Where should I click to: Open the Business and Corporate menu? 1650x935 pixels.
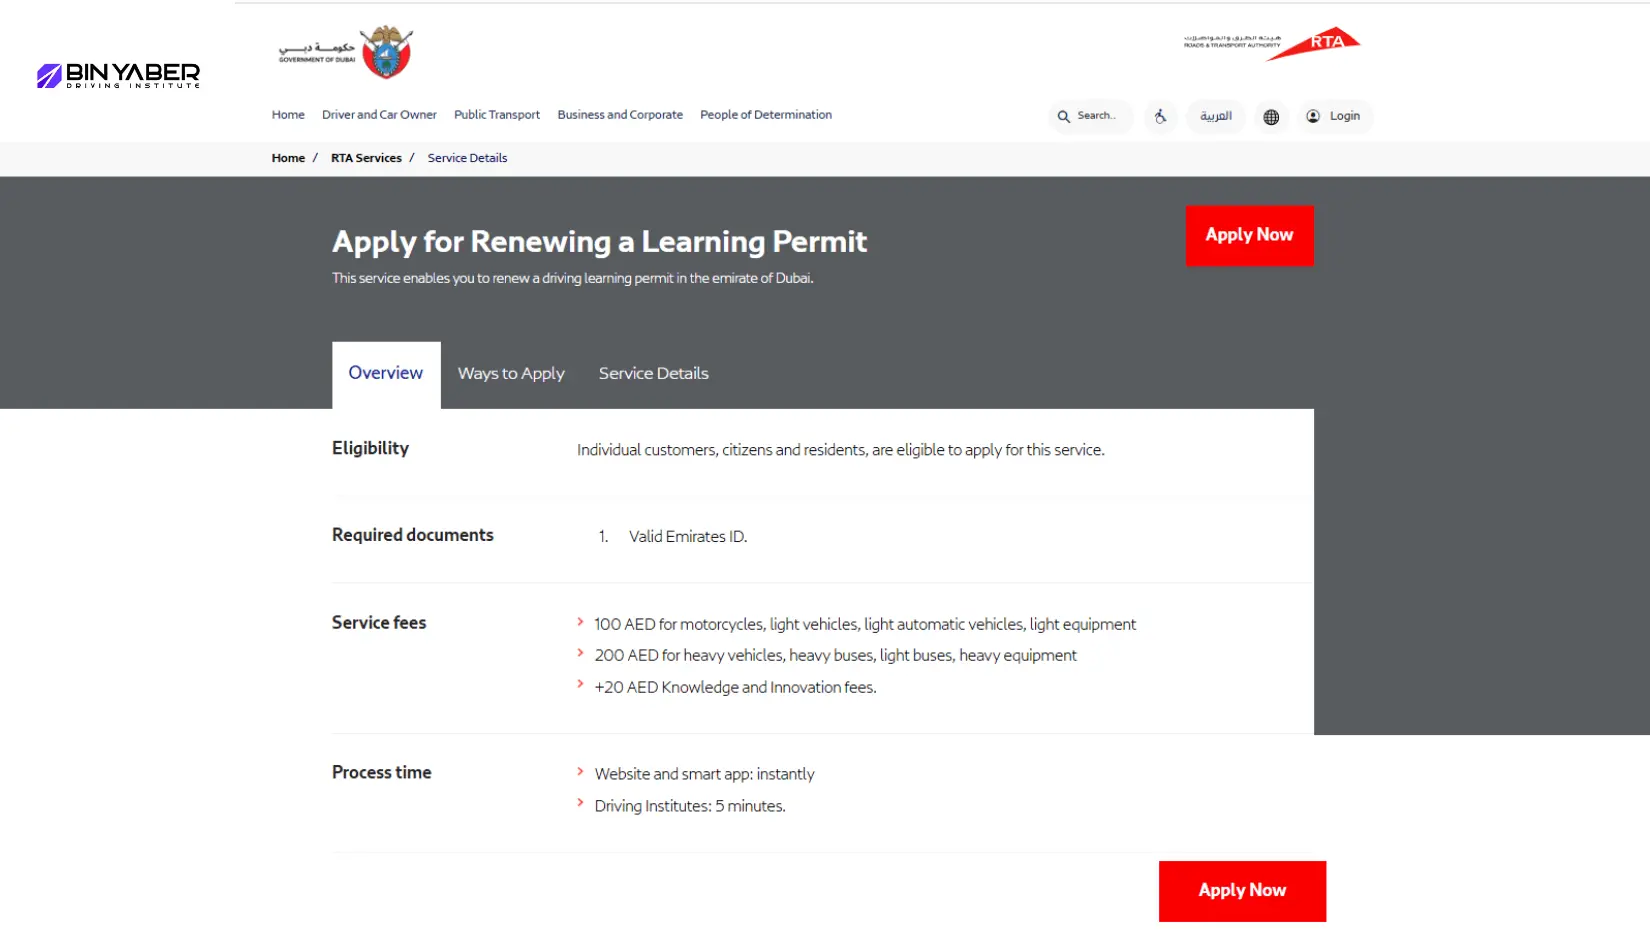pyautogui.click(x=620, y=115)
